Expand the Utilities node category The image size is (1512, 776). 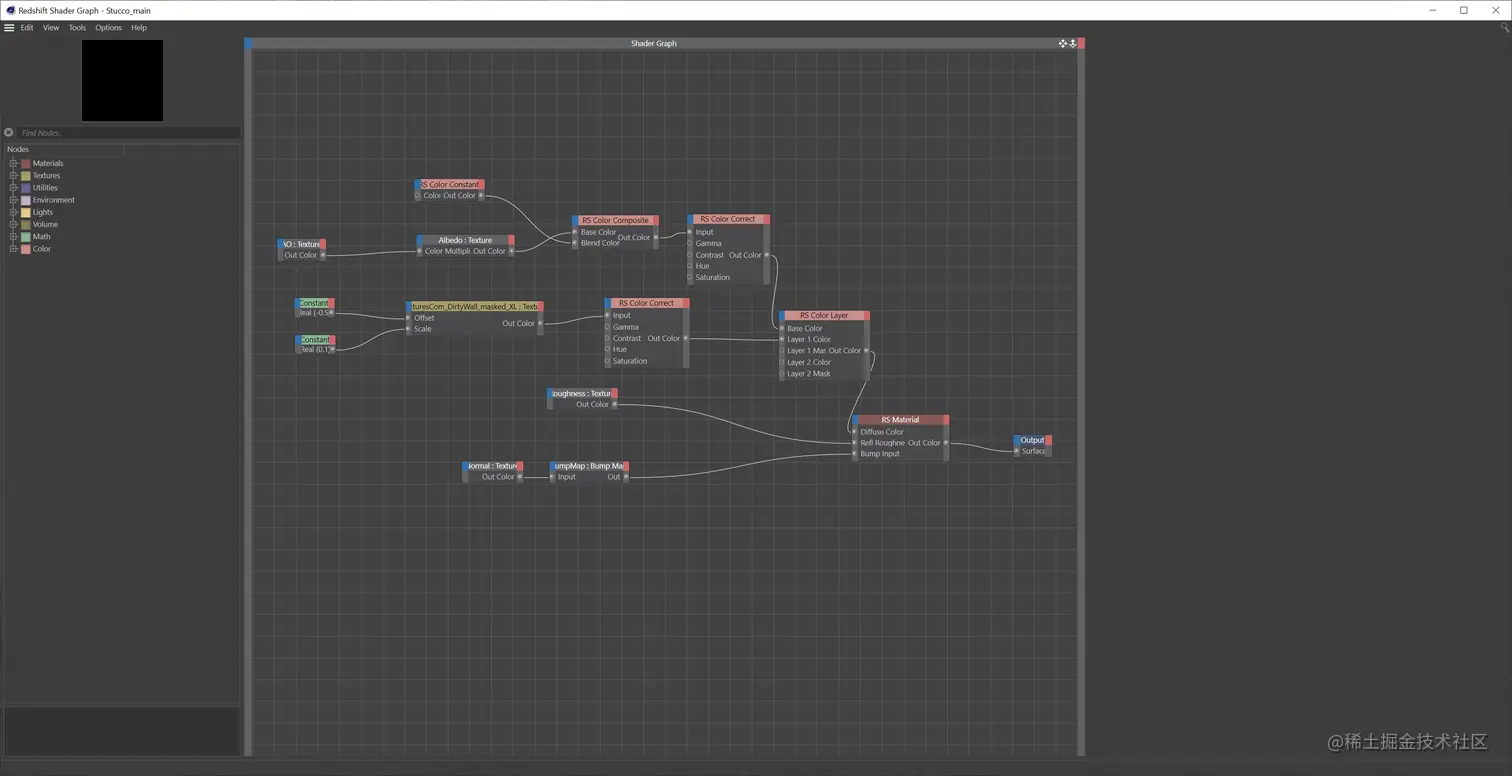pyautogui.click(x=13, y=187)
